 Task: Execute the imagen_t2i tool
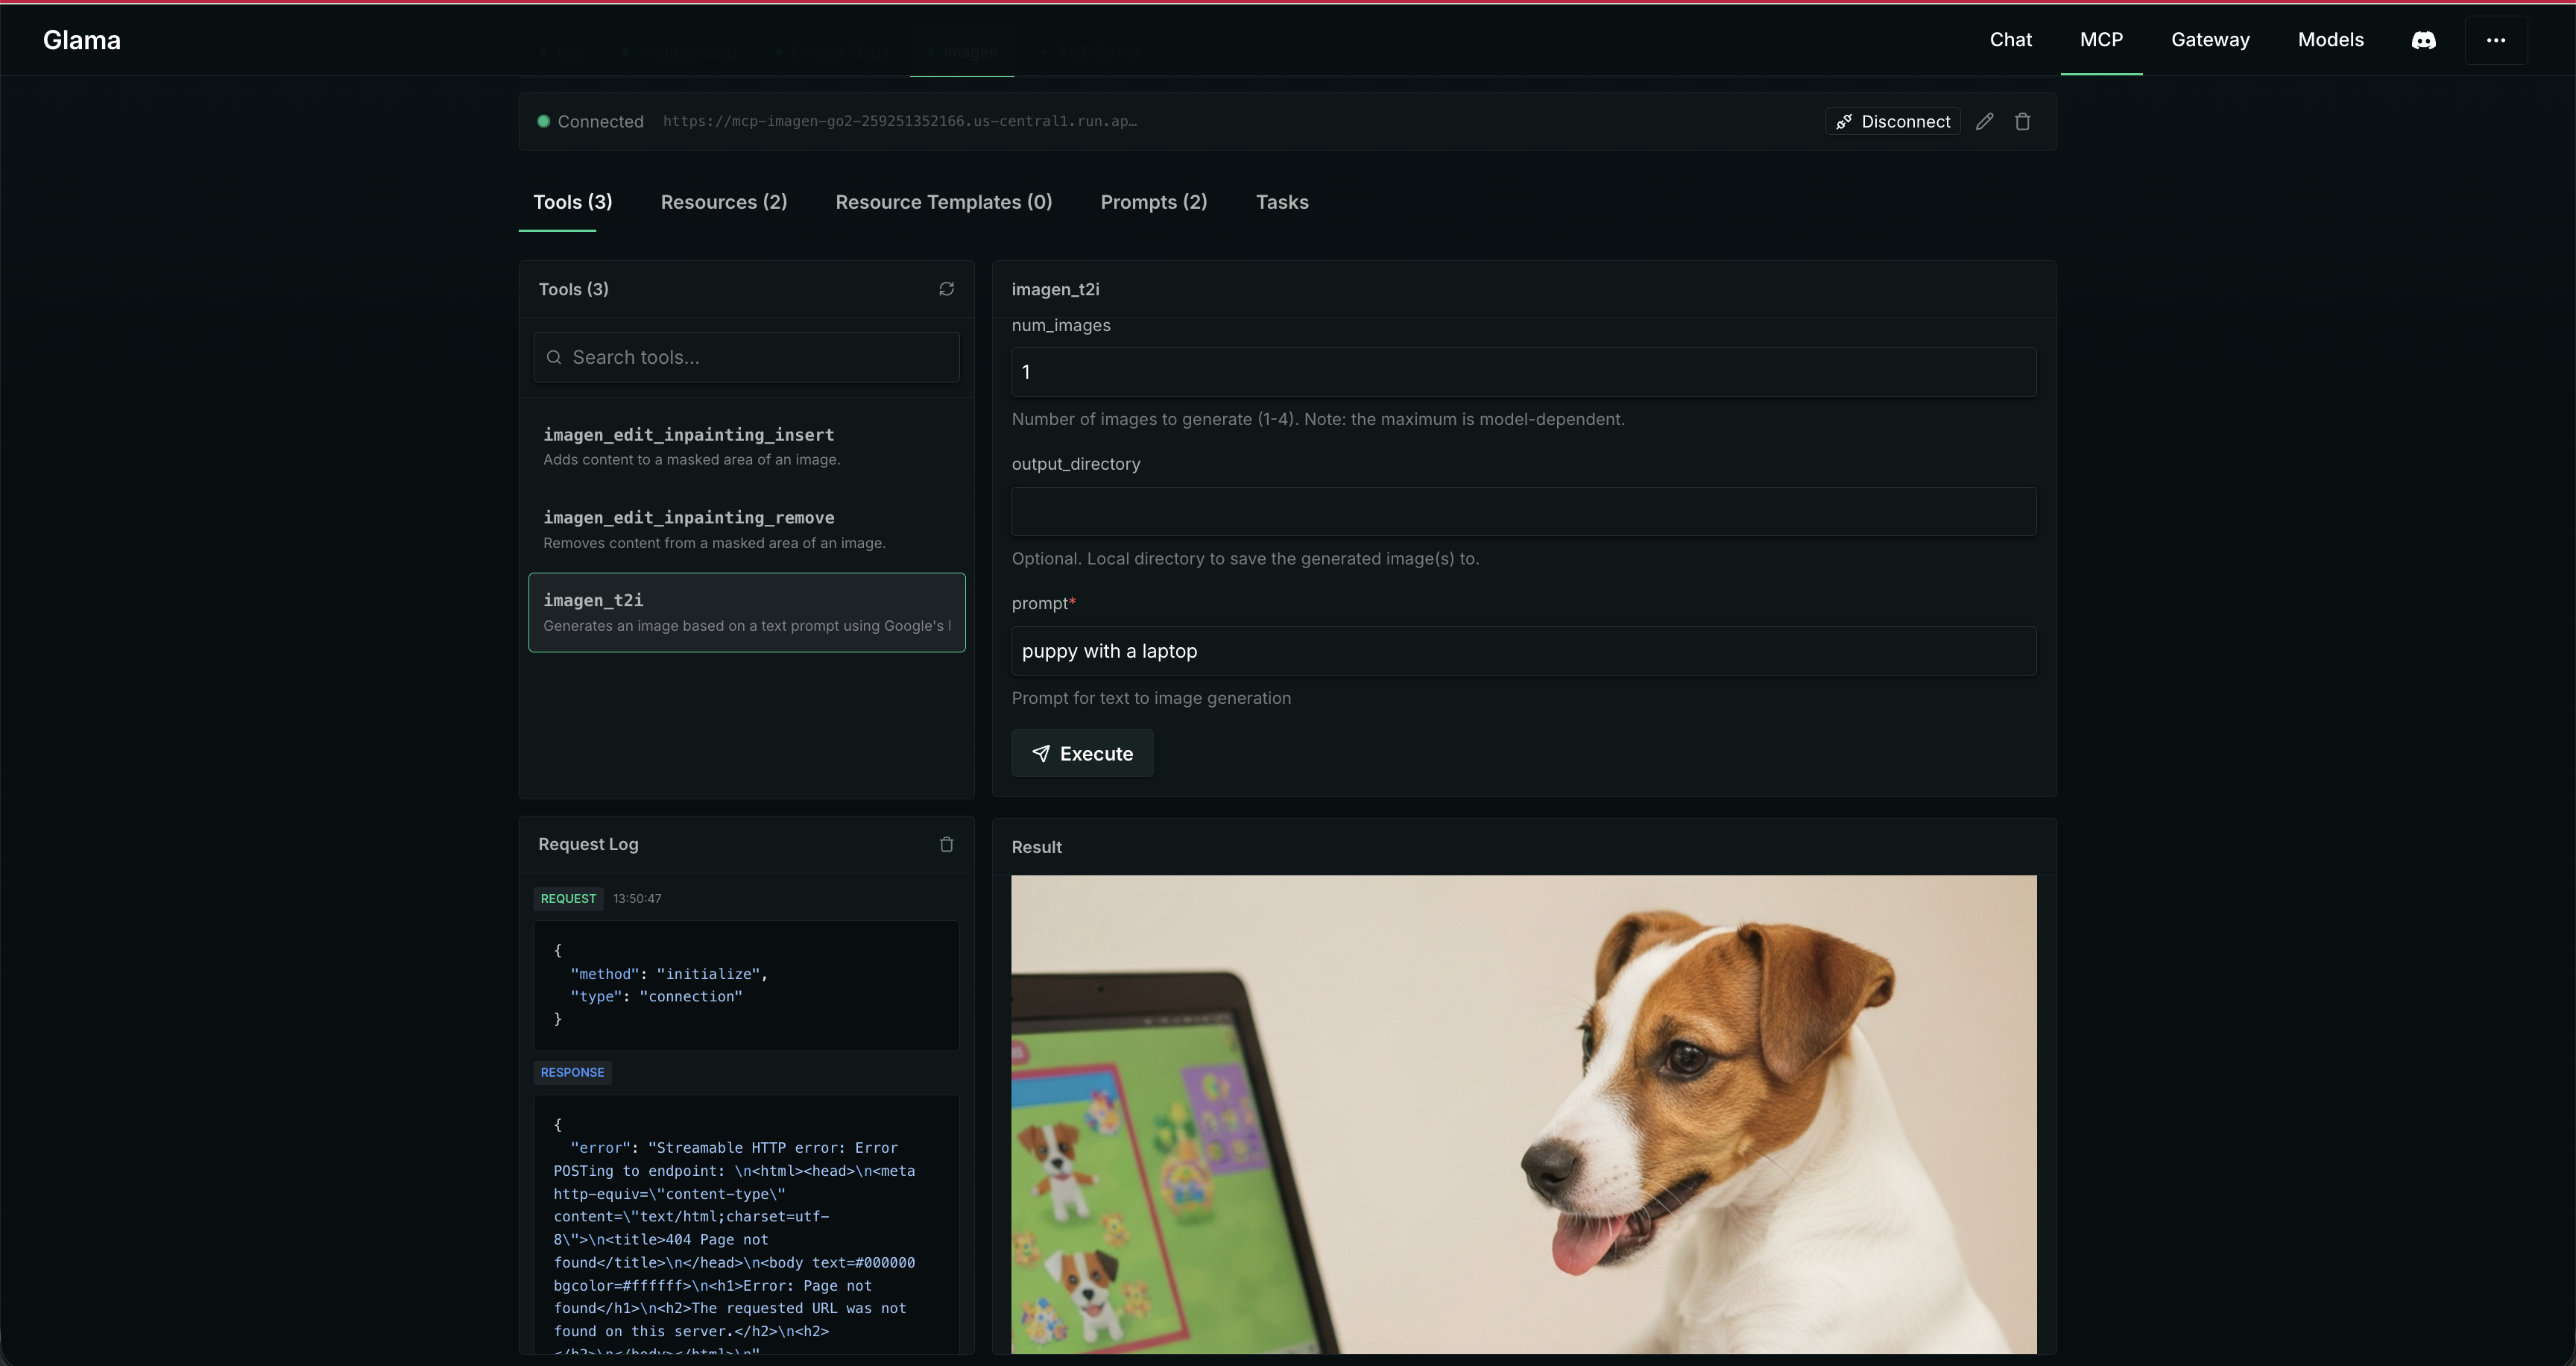pos(1082,753)
